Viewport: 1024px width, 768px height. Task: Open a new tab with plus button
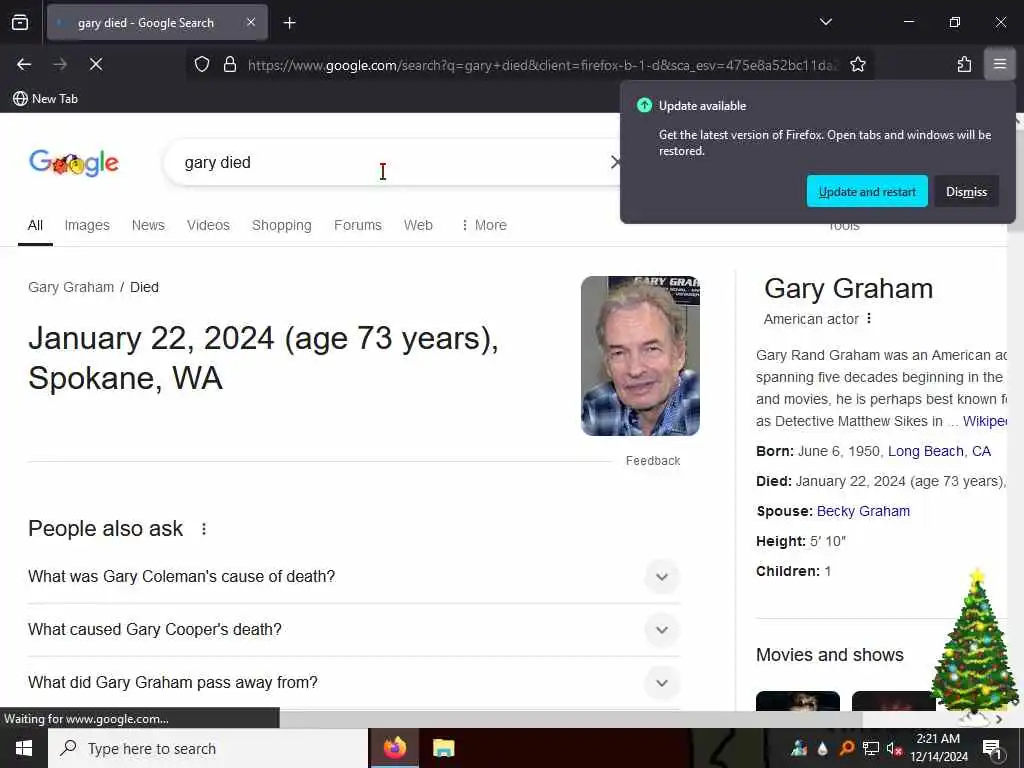[x=289, y=23]
